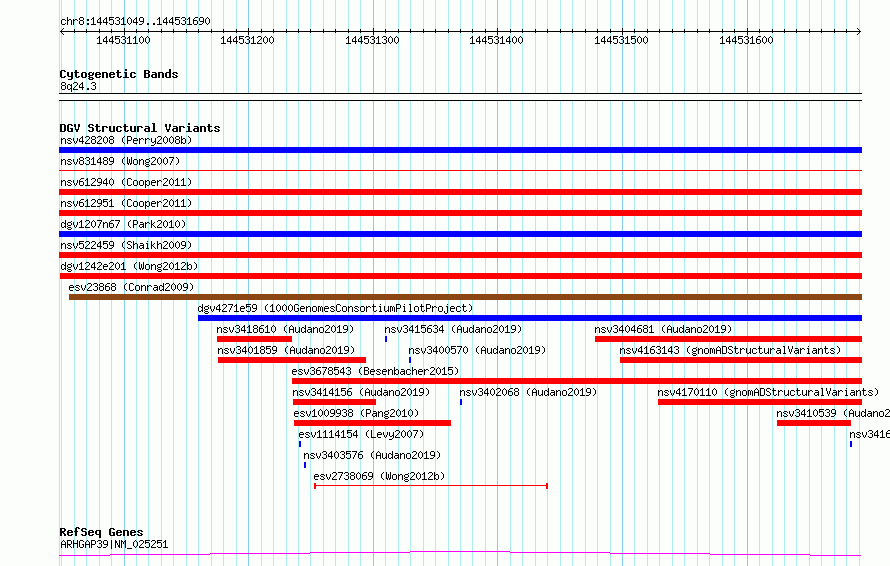Open nsv4170110 (gnomADStructuralVariants) label
This screenshot has width=890, height=566.
tap(768, 392)
